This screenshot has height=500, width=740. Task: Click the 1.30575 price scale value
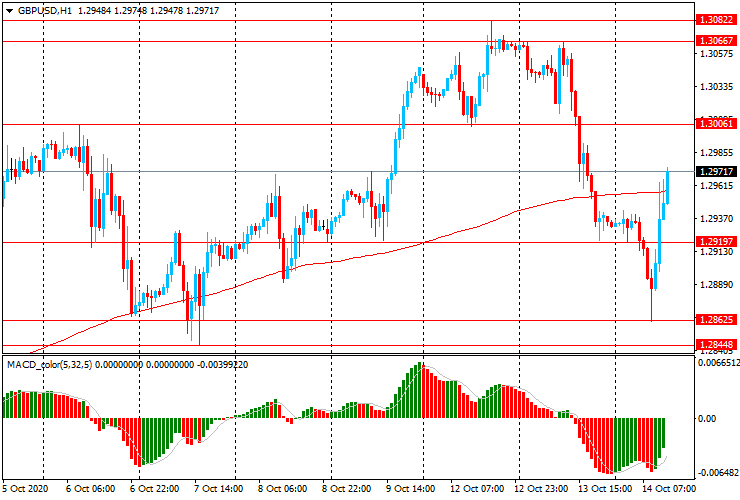coord(717,54)
